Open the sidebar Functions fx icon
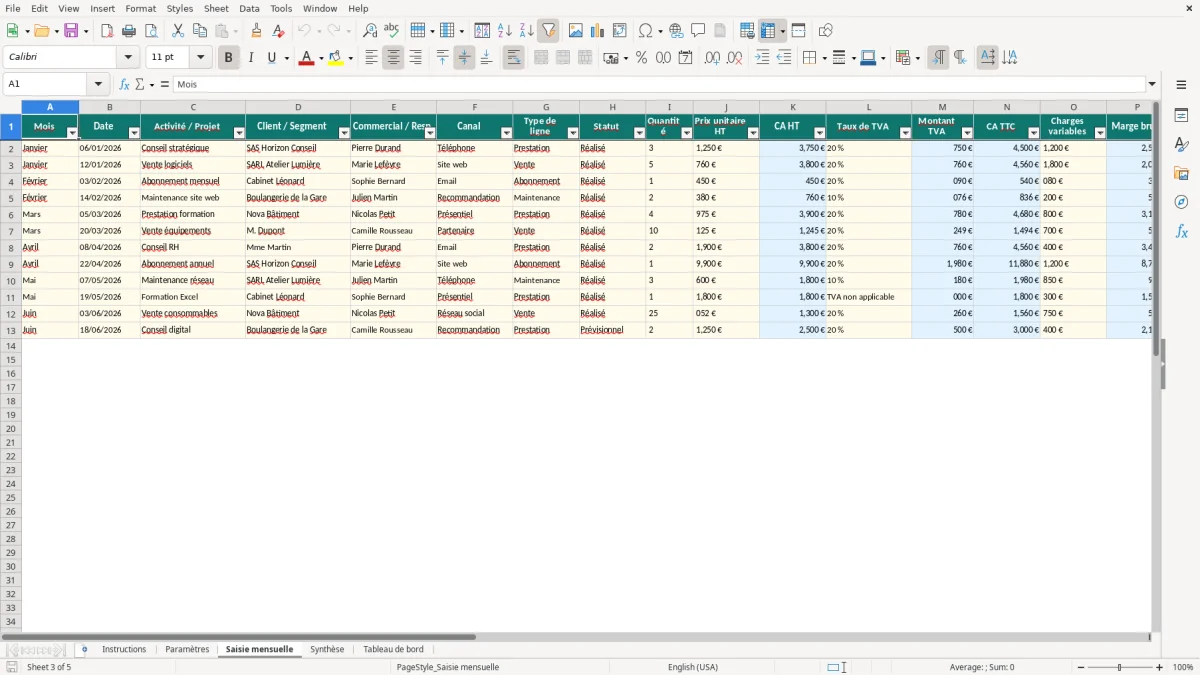 pyautogui.click(x=1181, y=231)
